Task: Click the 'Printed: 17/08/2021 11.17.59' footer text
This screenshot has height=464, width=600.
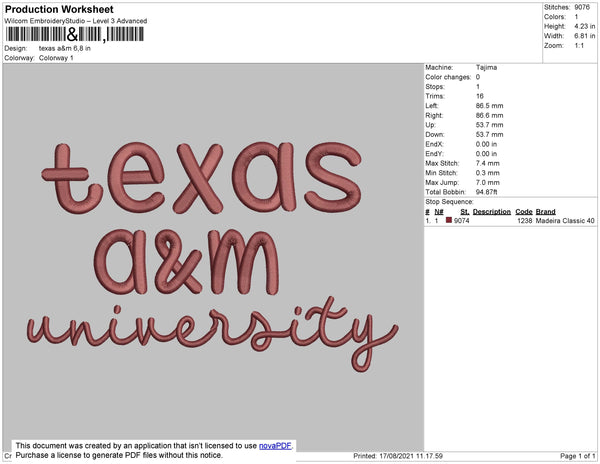Action: pyautogui.click(x=398, y=456)
